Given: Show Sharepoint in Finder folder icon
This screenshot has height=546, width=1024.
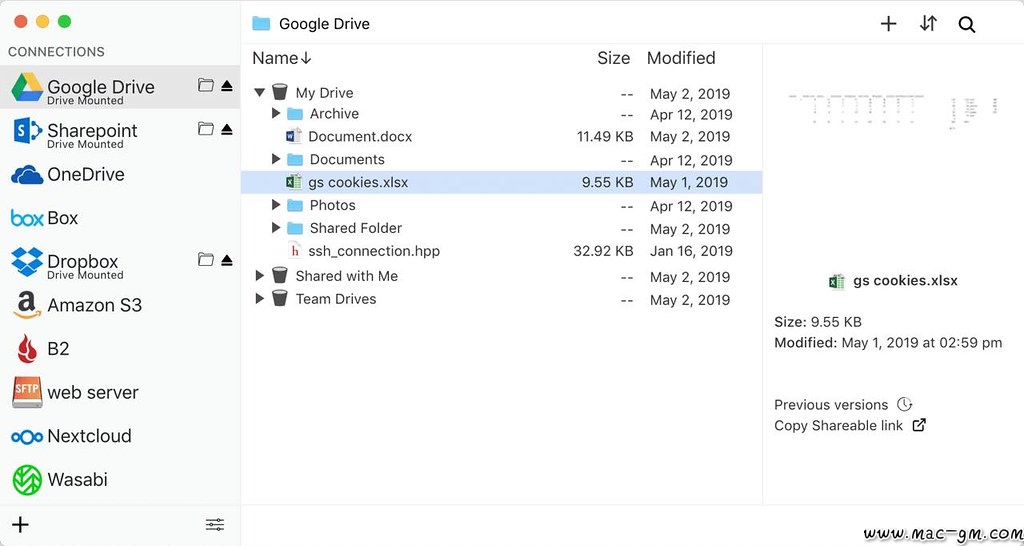Looking at the screenshot, I should [206, 129].
